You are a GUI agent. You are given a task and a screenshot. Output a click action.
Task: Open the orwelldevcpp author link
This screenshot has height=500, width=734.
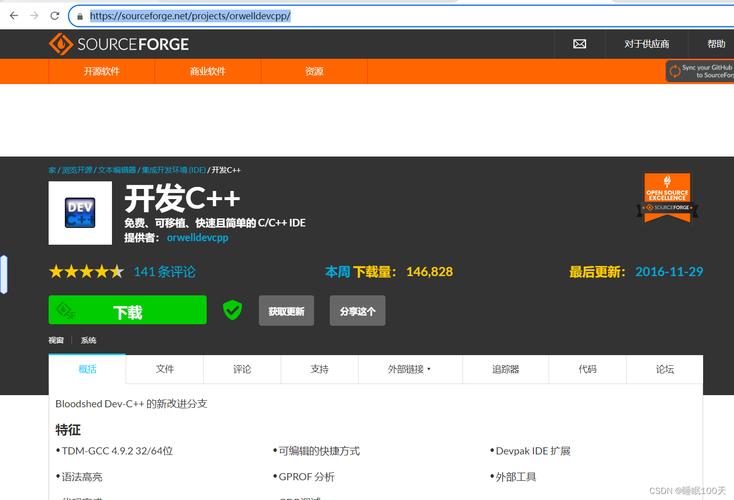point(197,238)
